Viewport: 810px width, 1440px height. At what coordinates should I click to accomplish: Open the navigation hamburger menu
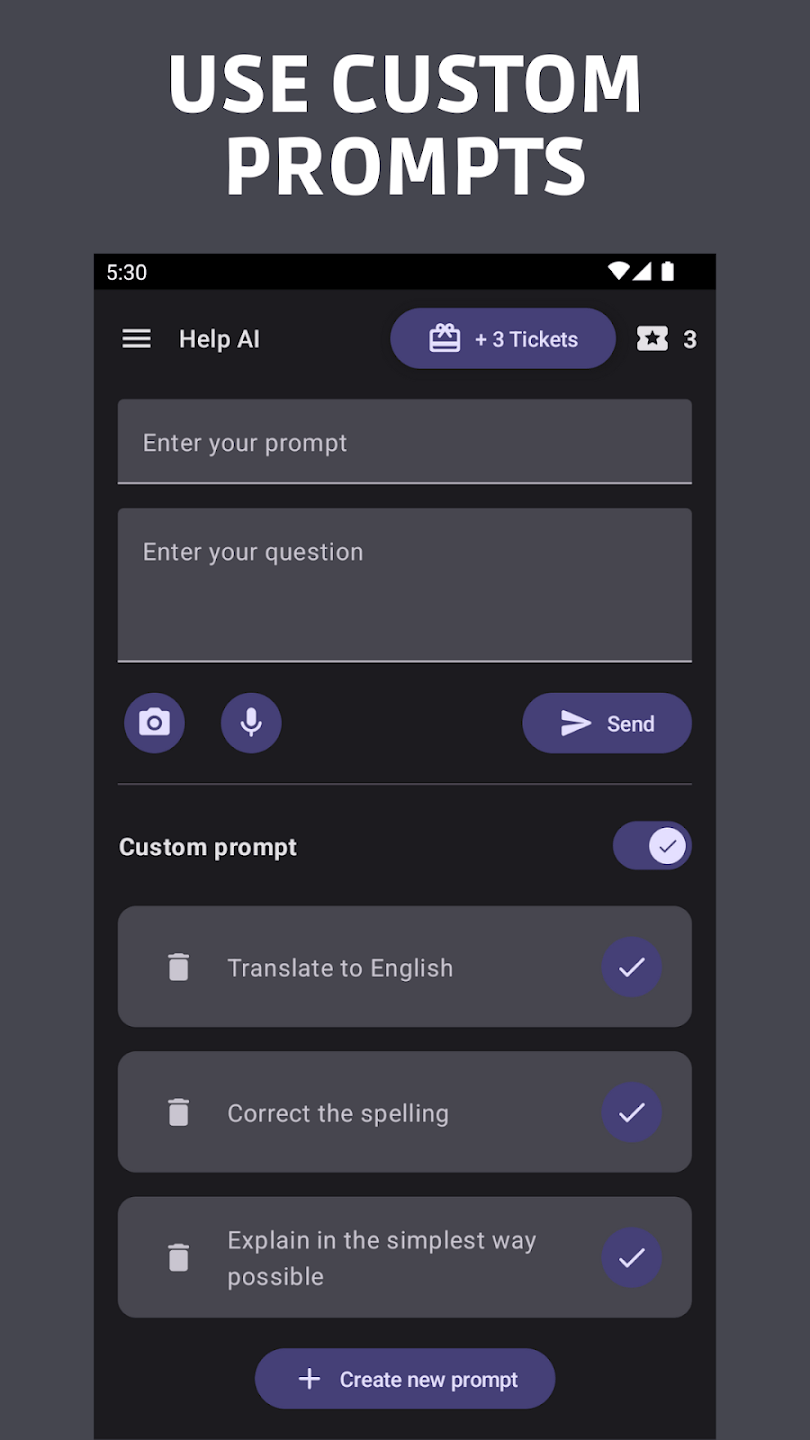(x=136, y=339)
